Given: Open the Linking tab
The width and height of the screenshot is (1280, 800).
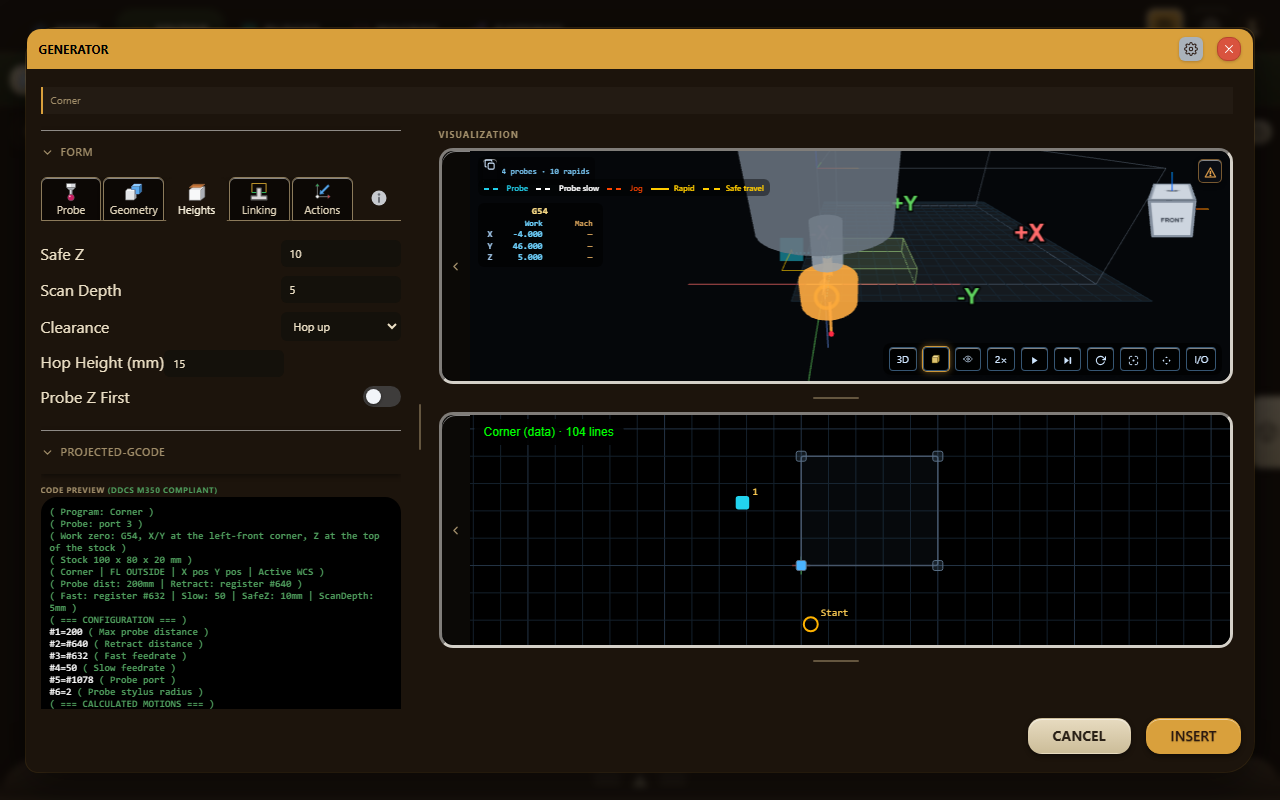Looking at the screenshot, I should click(x=259, y=199).
